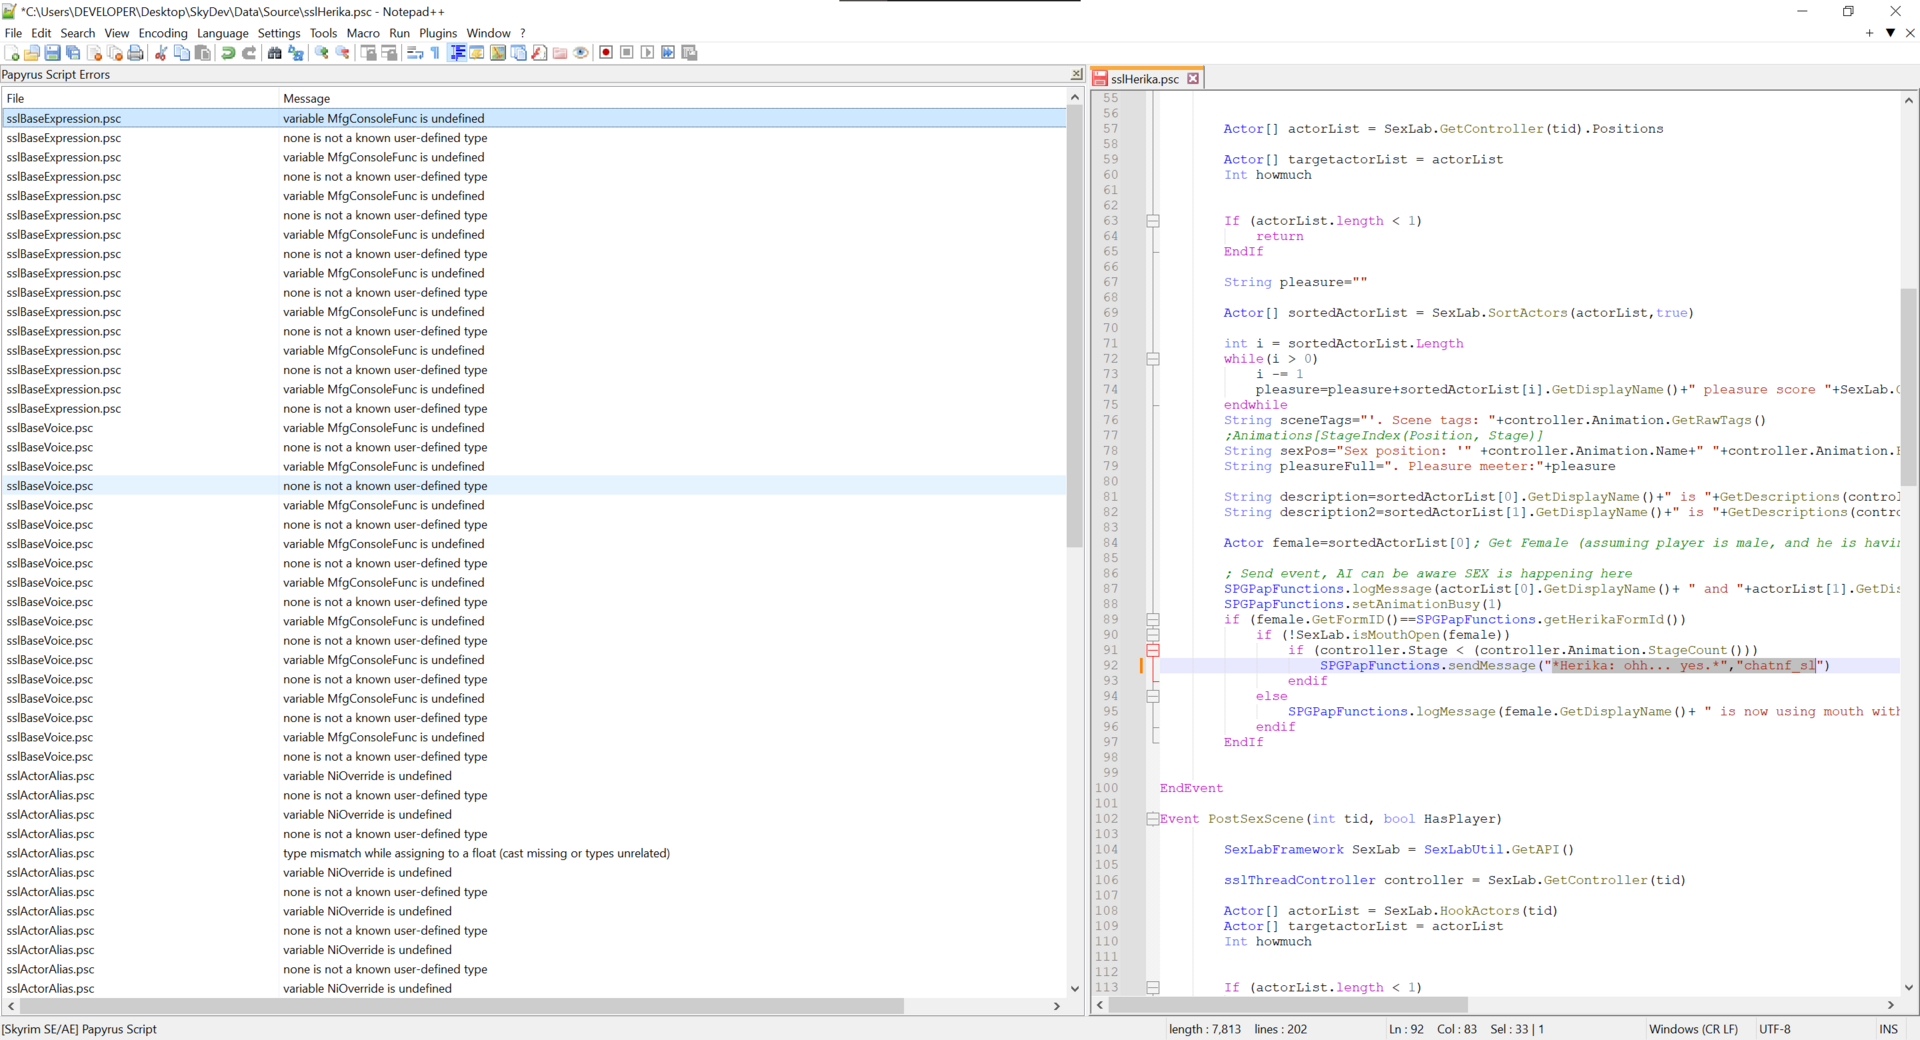Open the User Defined Language dialog icon
1920x1040 pixels.
click(x=478, y=52)
